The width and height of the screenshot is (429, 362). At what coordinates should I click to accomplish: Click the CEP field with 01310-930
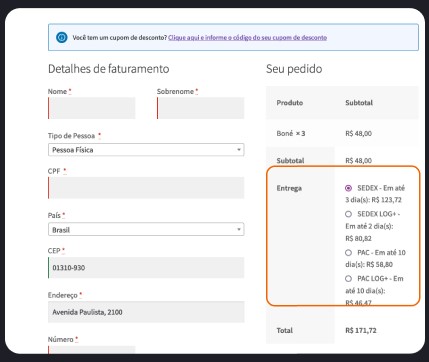pos(146,267)
